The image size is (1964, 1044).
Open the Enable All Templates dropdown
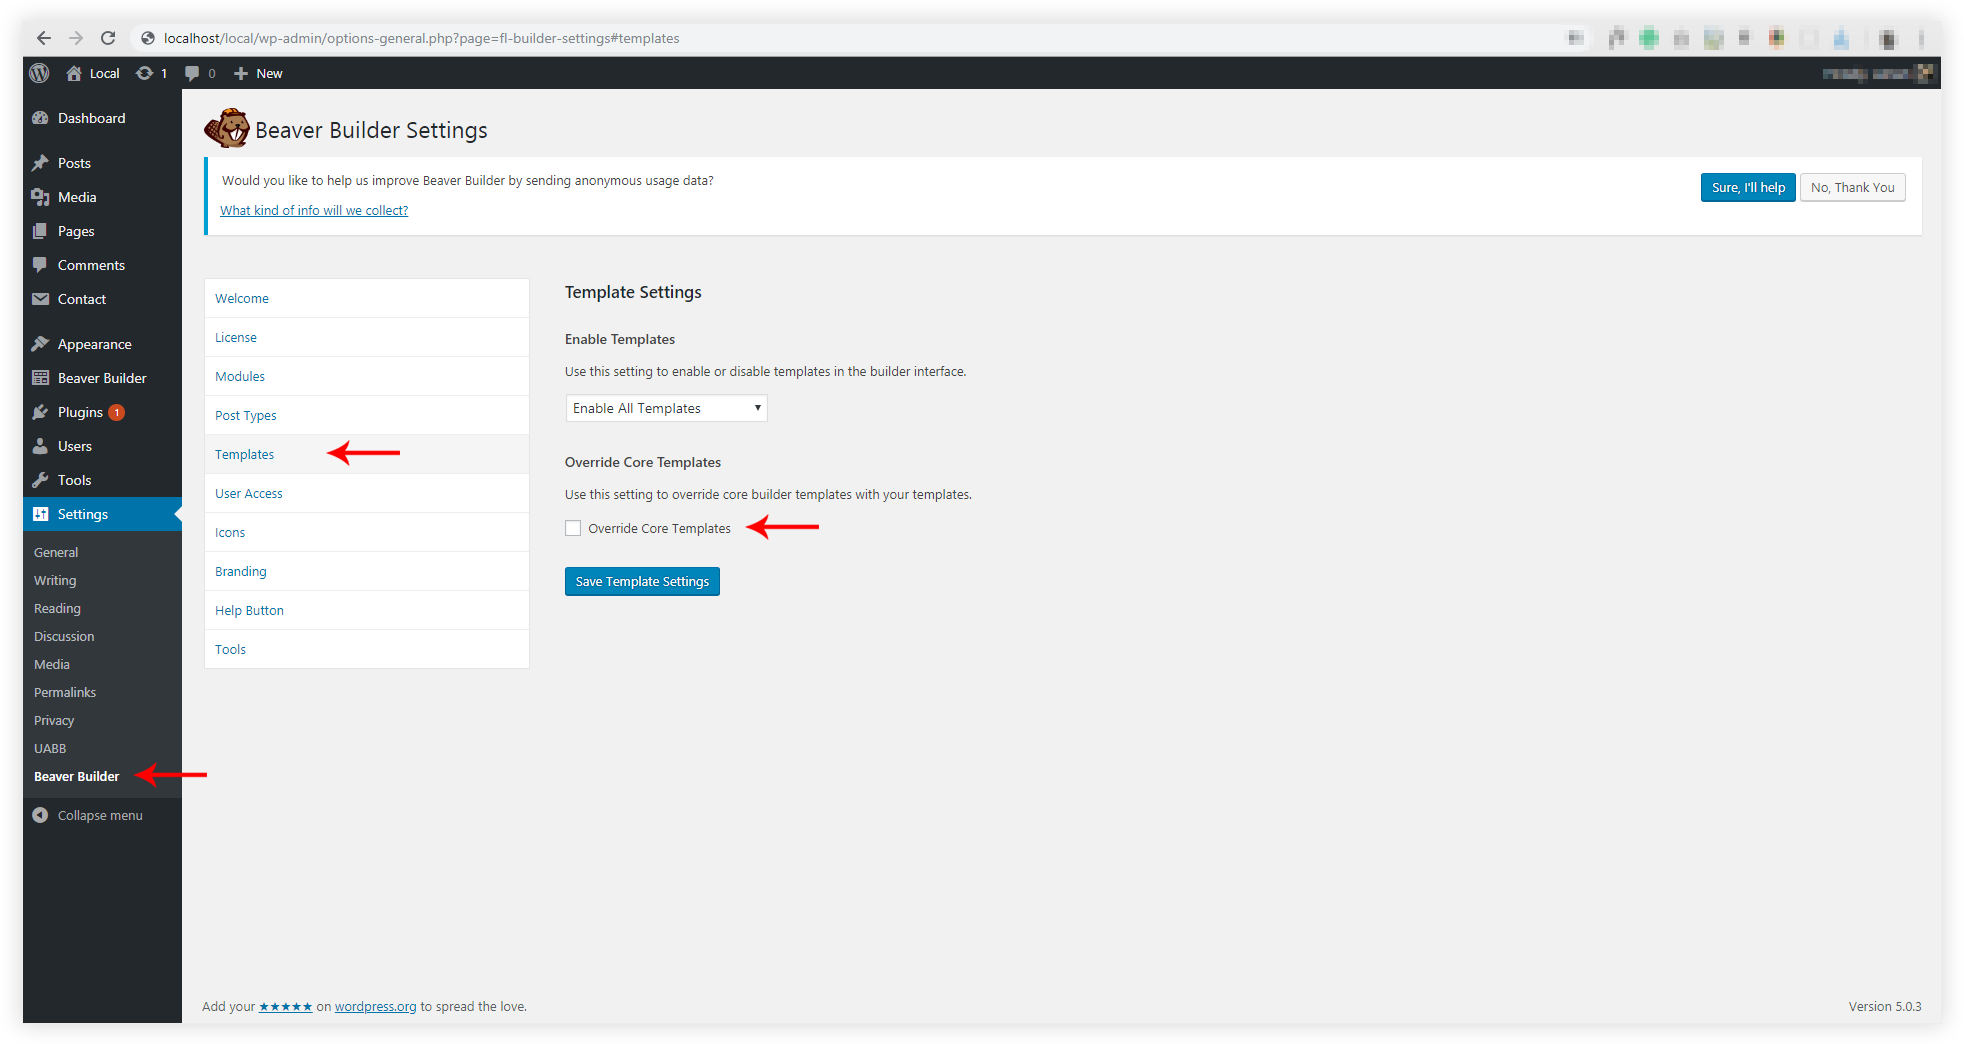(x=665, y=407)
